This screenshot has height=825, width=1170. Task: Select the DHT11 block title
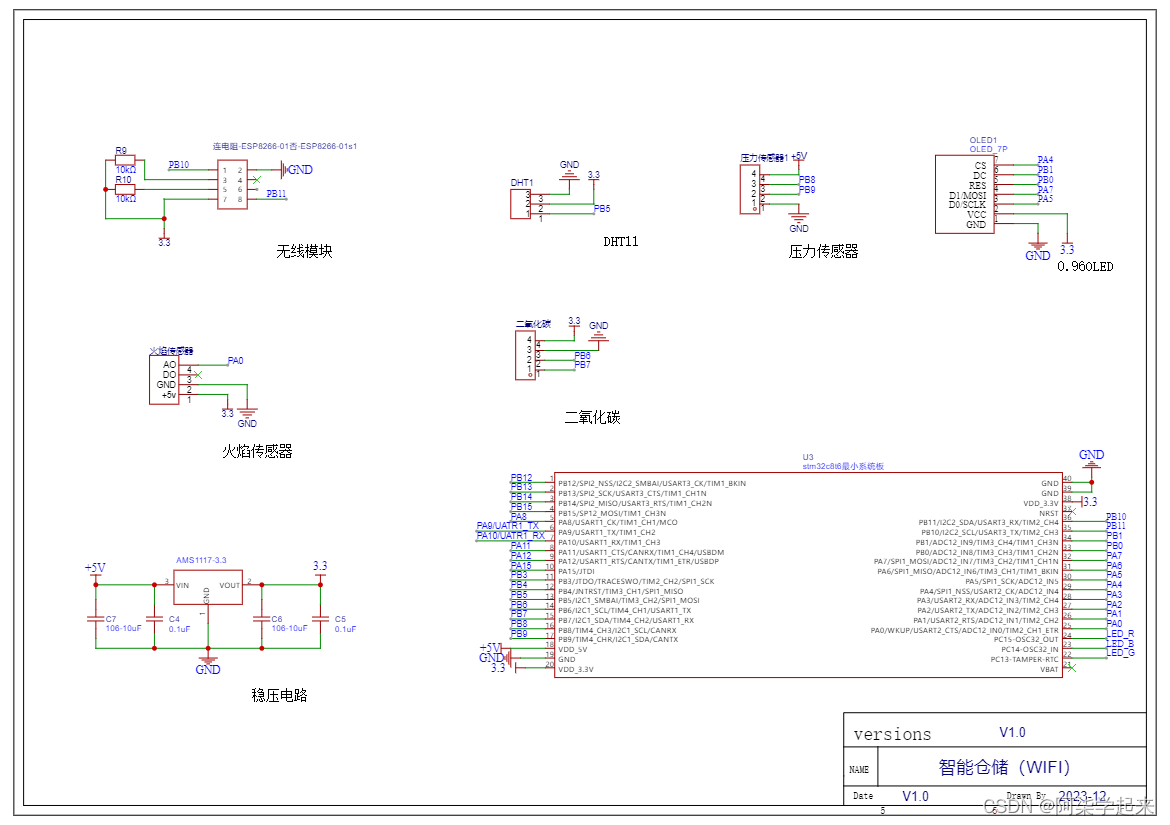coord(620,242)
